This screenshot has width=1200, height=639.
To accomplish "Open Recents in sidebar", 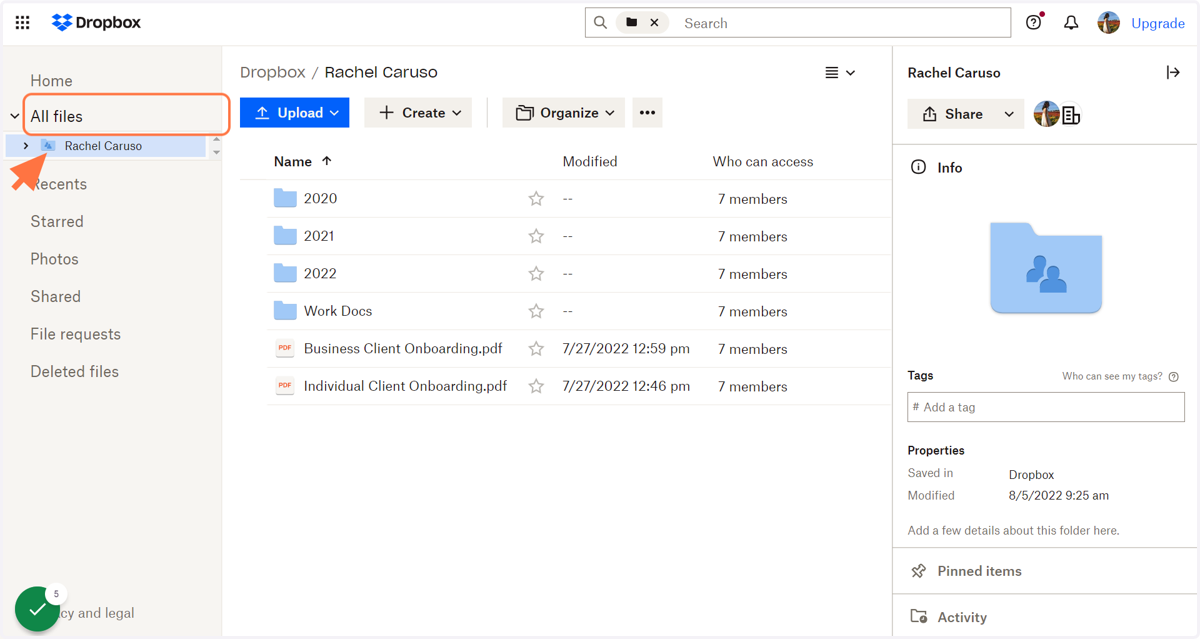I will [x=58, y=184].
